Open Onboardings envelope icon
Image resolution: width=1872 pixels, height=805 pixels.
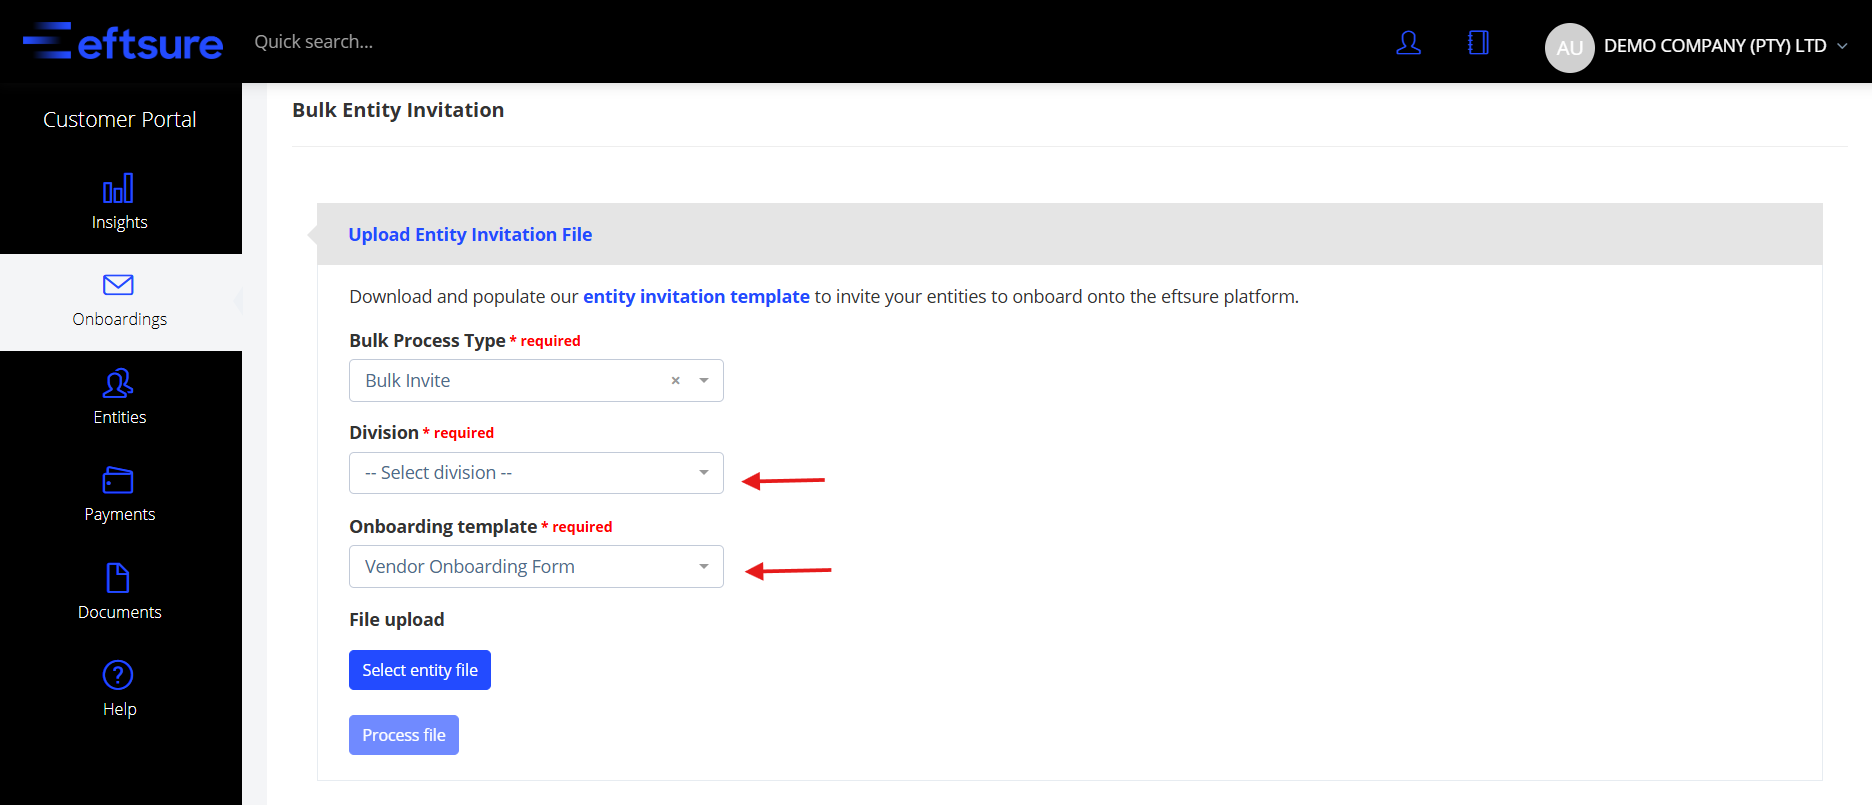click(x=118, y=285)
